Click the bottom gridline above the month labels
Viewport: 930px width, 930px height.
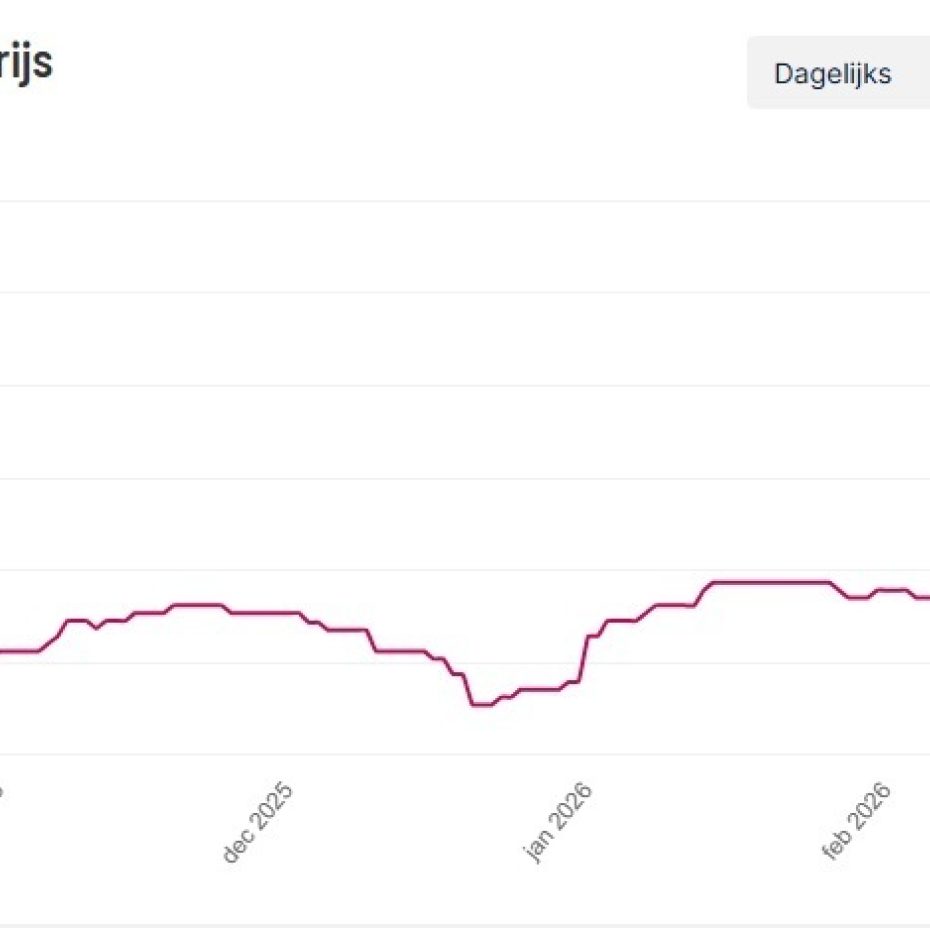pos(465,754)
